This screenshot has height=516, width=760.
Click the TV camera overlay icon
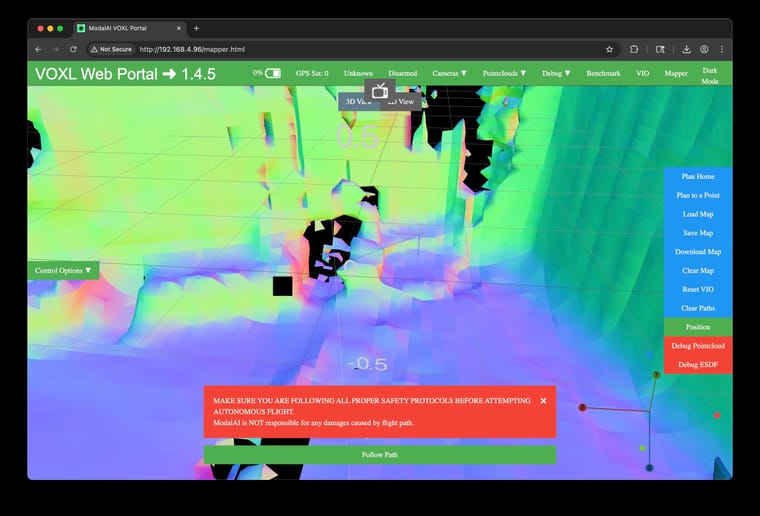(x=380, y=91)
